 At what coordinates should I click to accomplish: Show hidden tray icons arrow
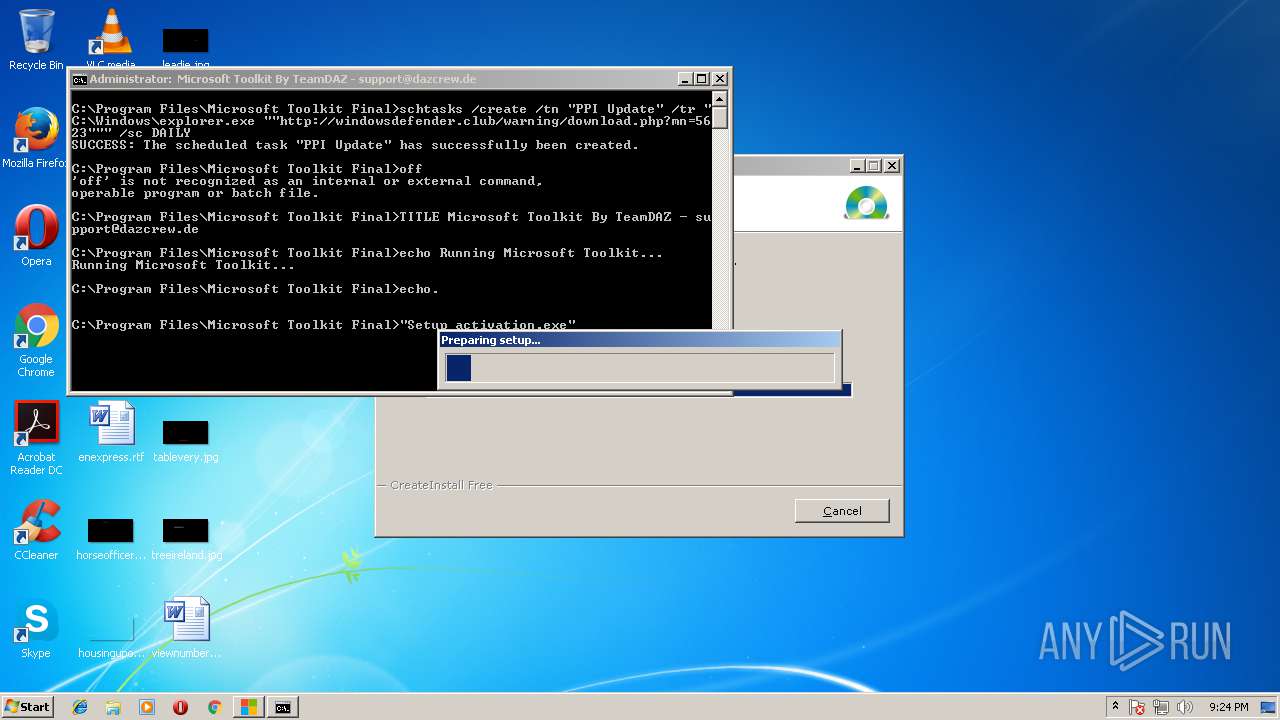1115,706
